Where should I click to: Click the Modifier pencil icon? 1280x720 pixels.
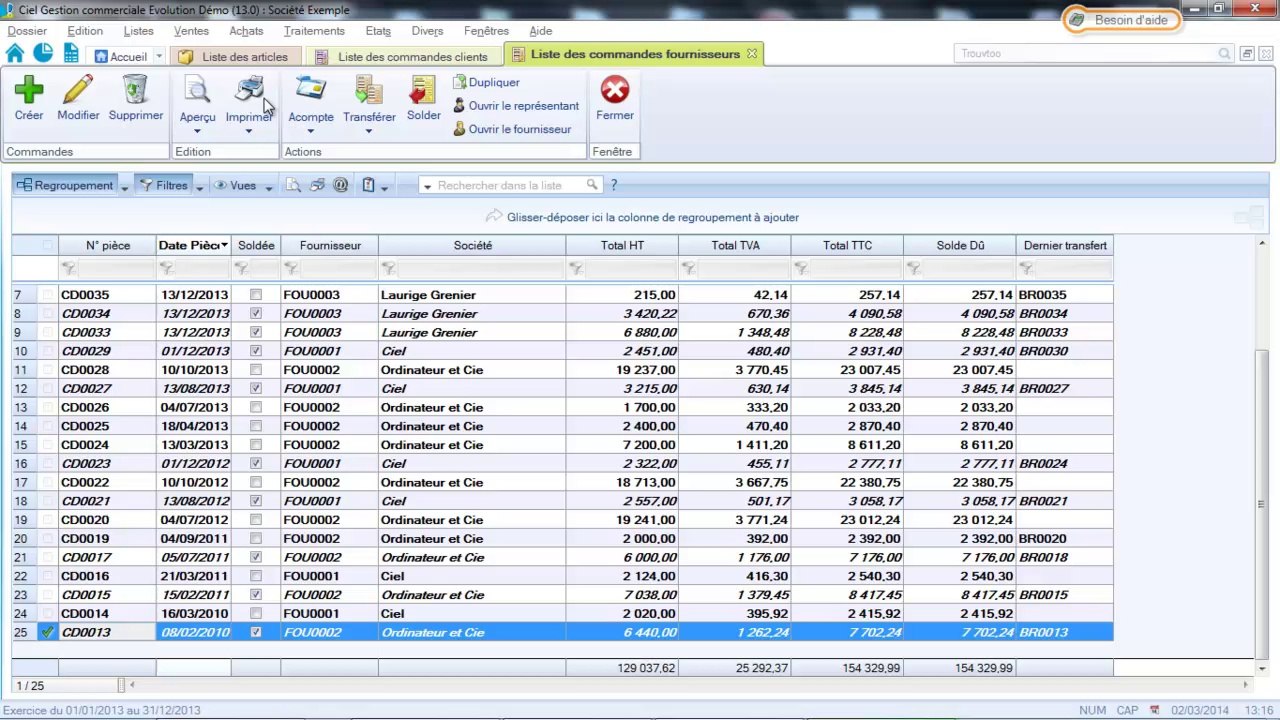(x=78, y=90)
